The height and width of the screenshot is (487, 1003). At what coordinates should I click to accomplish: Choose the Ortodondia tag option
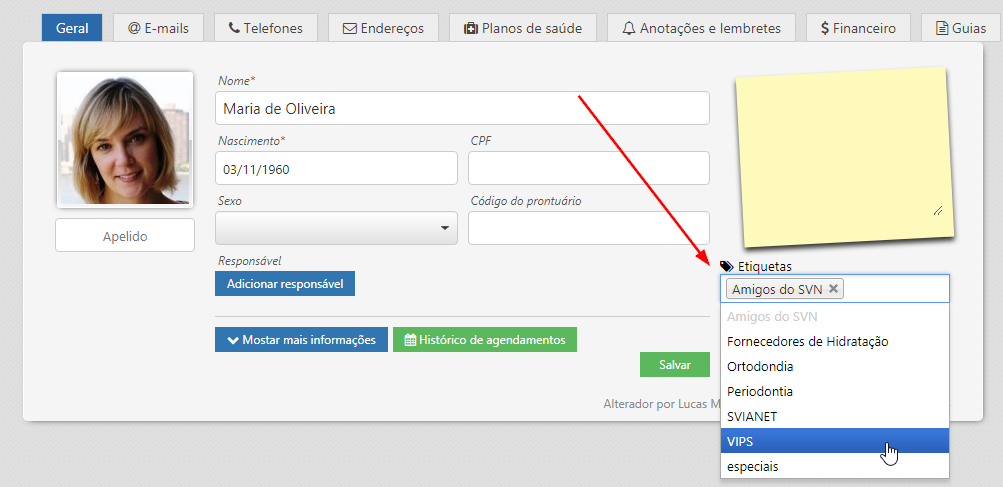[x=834, y=367]
